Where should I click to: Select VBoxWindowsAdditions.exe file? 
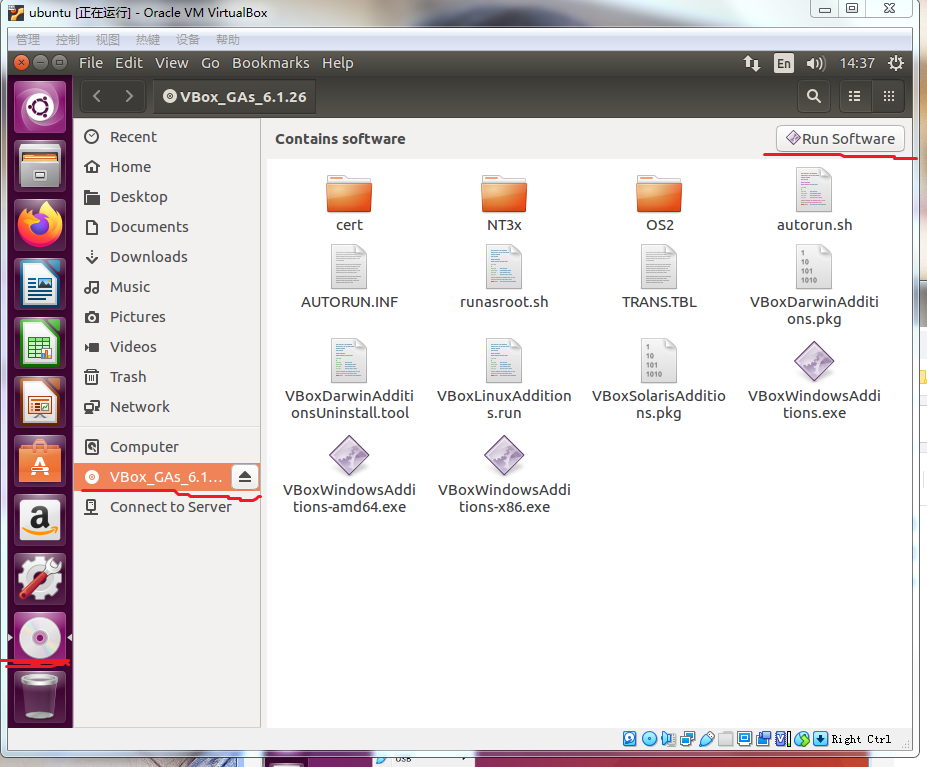click(814, 380)
